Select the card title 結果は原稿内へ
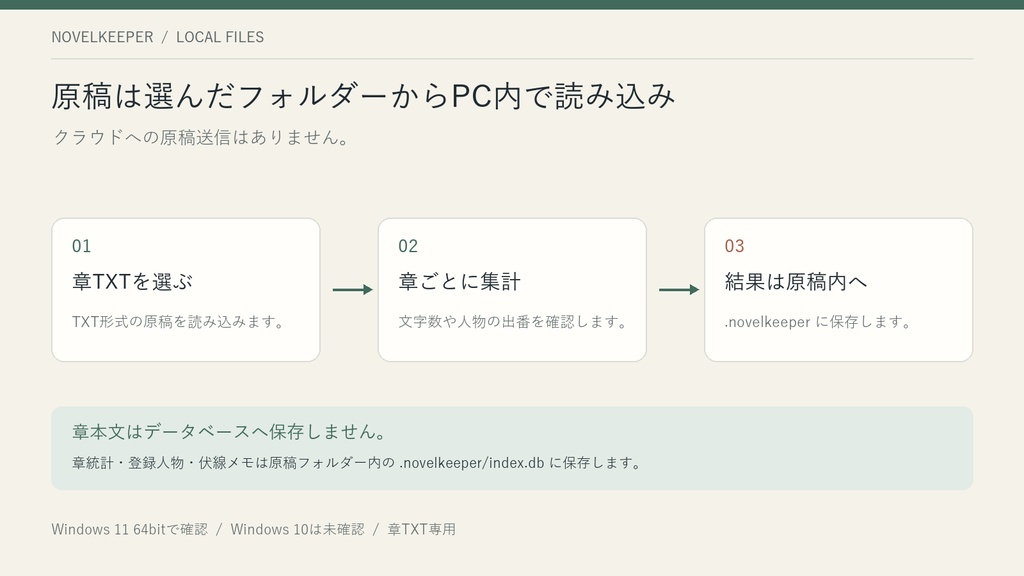This screenshot has height=576, width=1024. click(796, 281)
